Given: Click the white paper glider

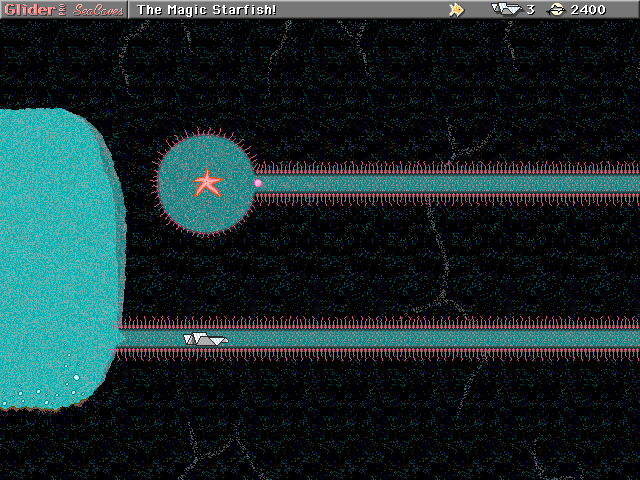Looking at the screenshot, I should pyautogui.click(x=205, y=340).
